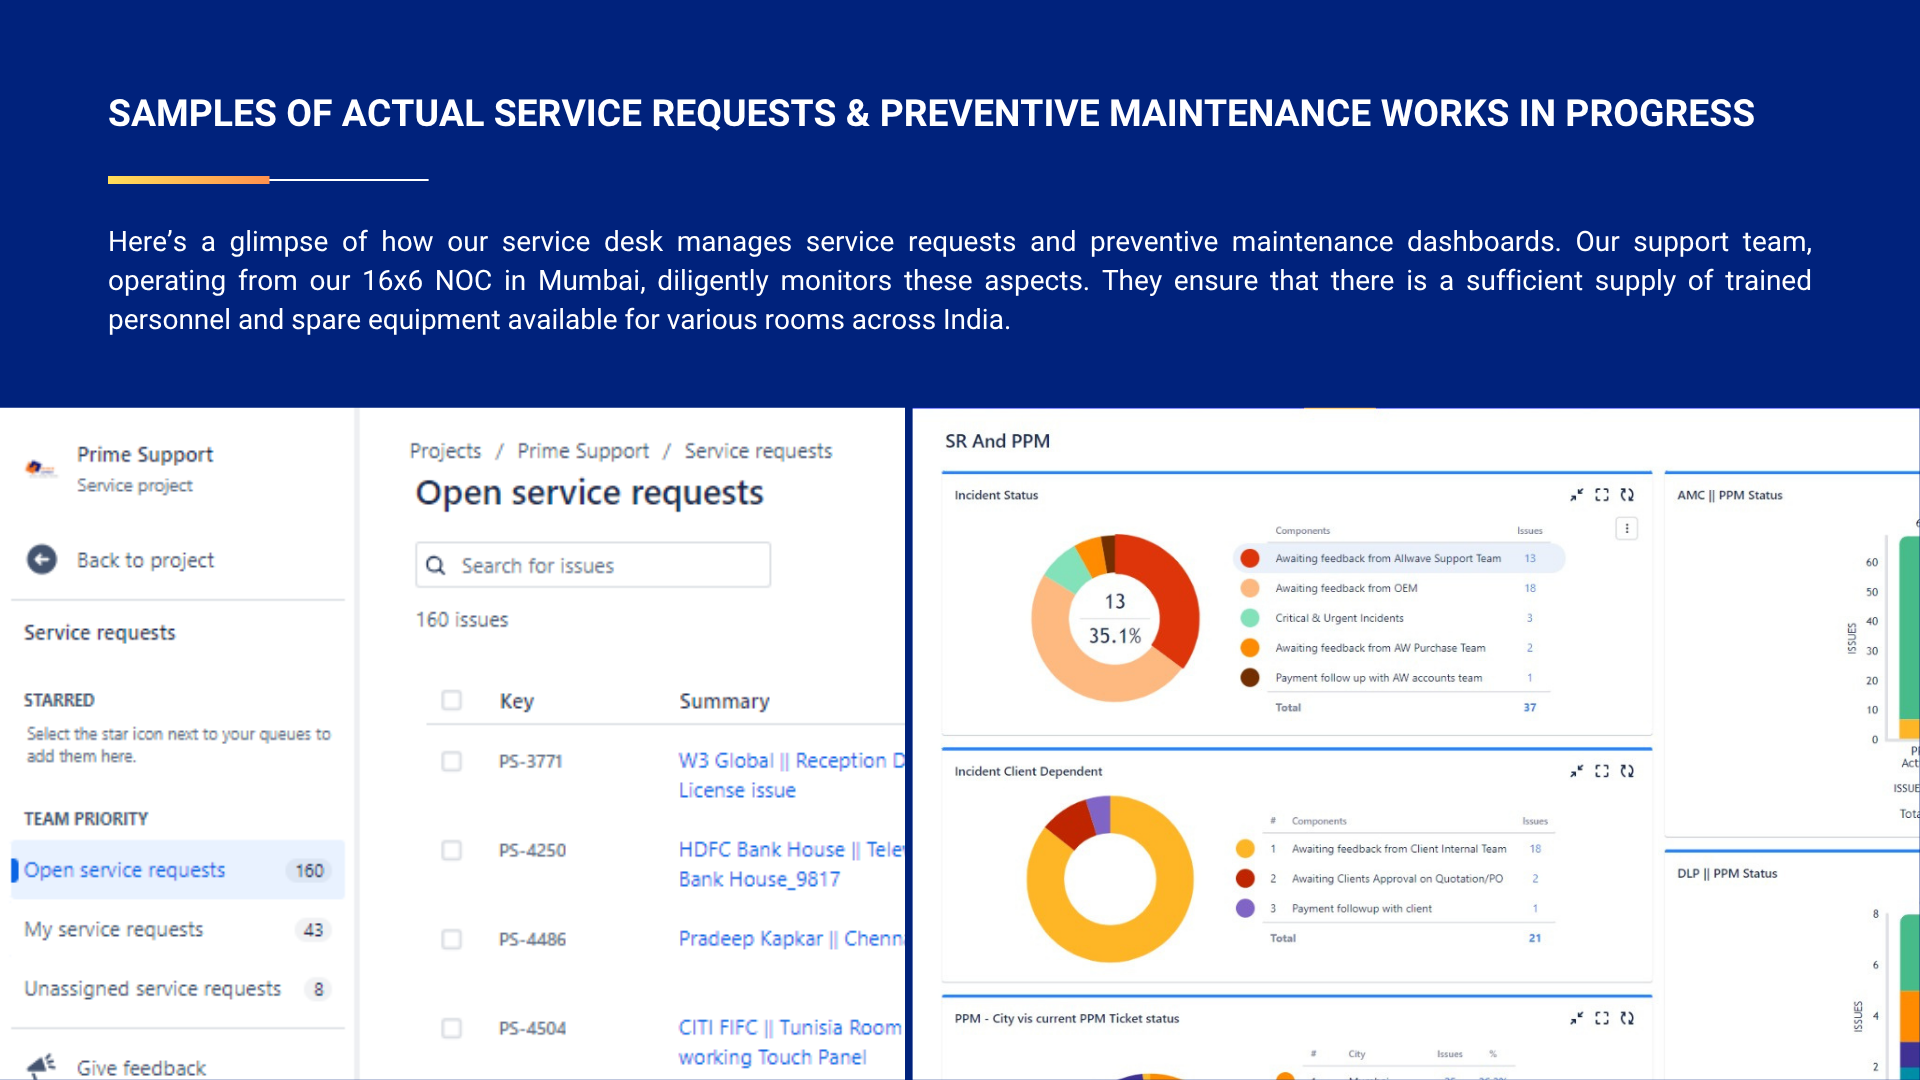Click the Prime Support breadcrumb link
This screenshot has width=1920, height=1080.
(583, 451)
